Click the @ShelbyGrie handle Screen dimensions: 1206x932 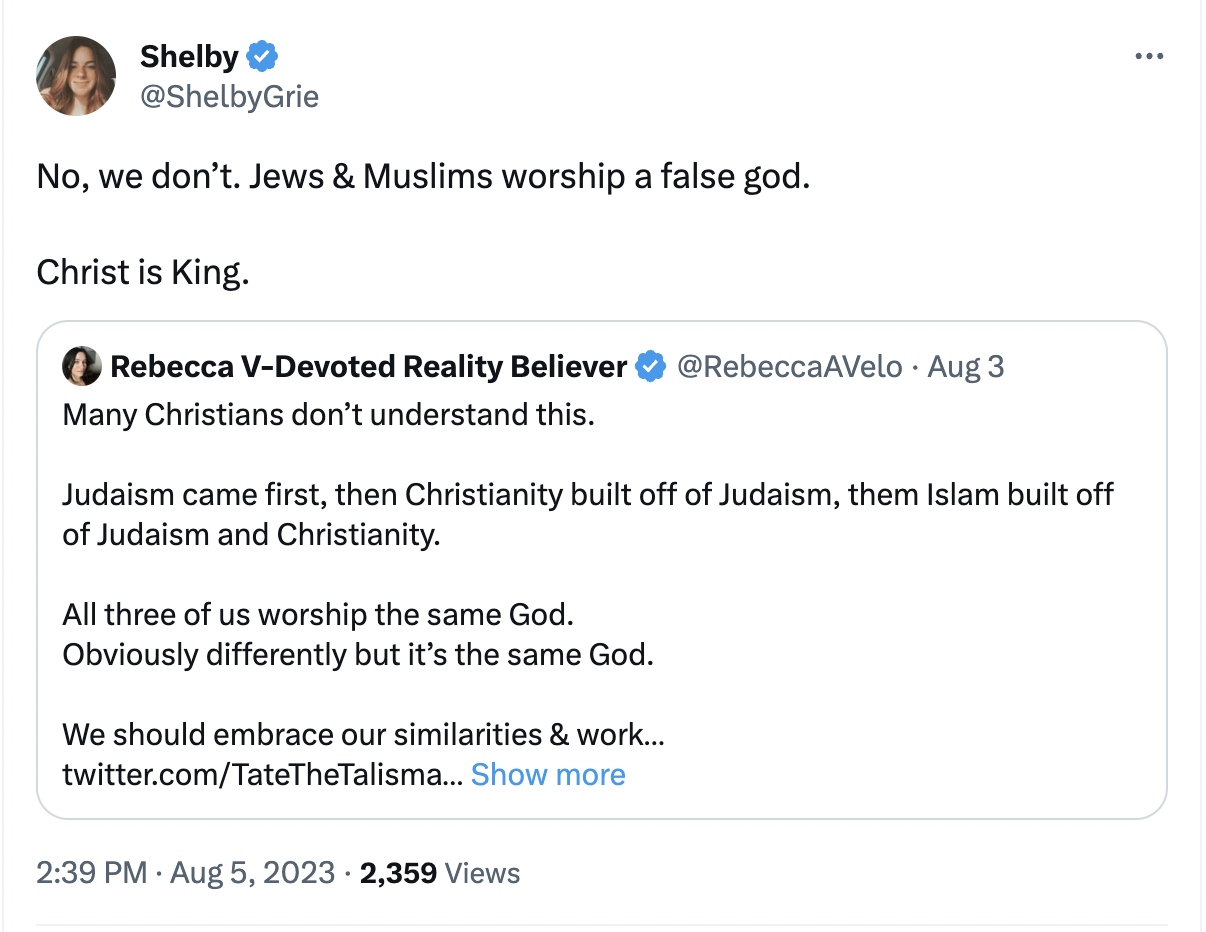click(229, 96)
